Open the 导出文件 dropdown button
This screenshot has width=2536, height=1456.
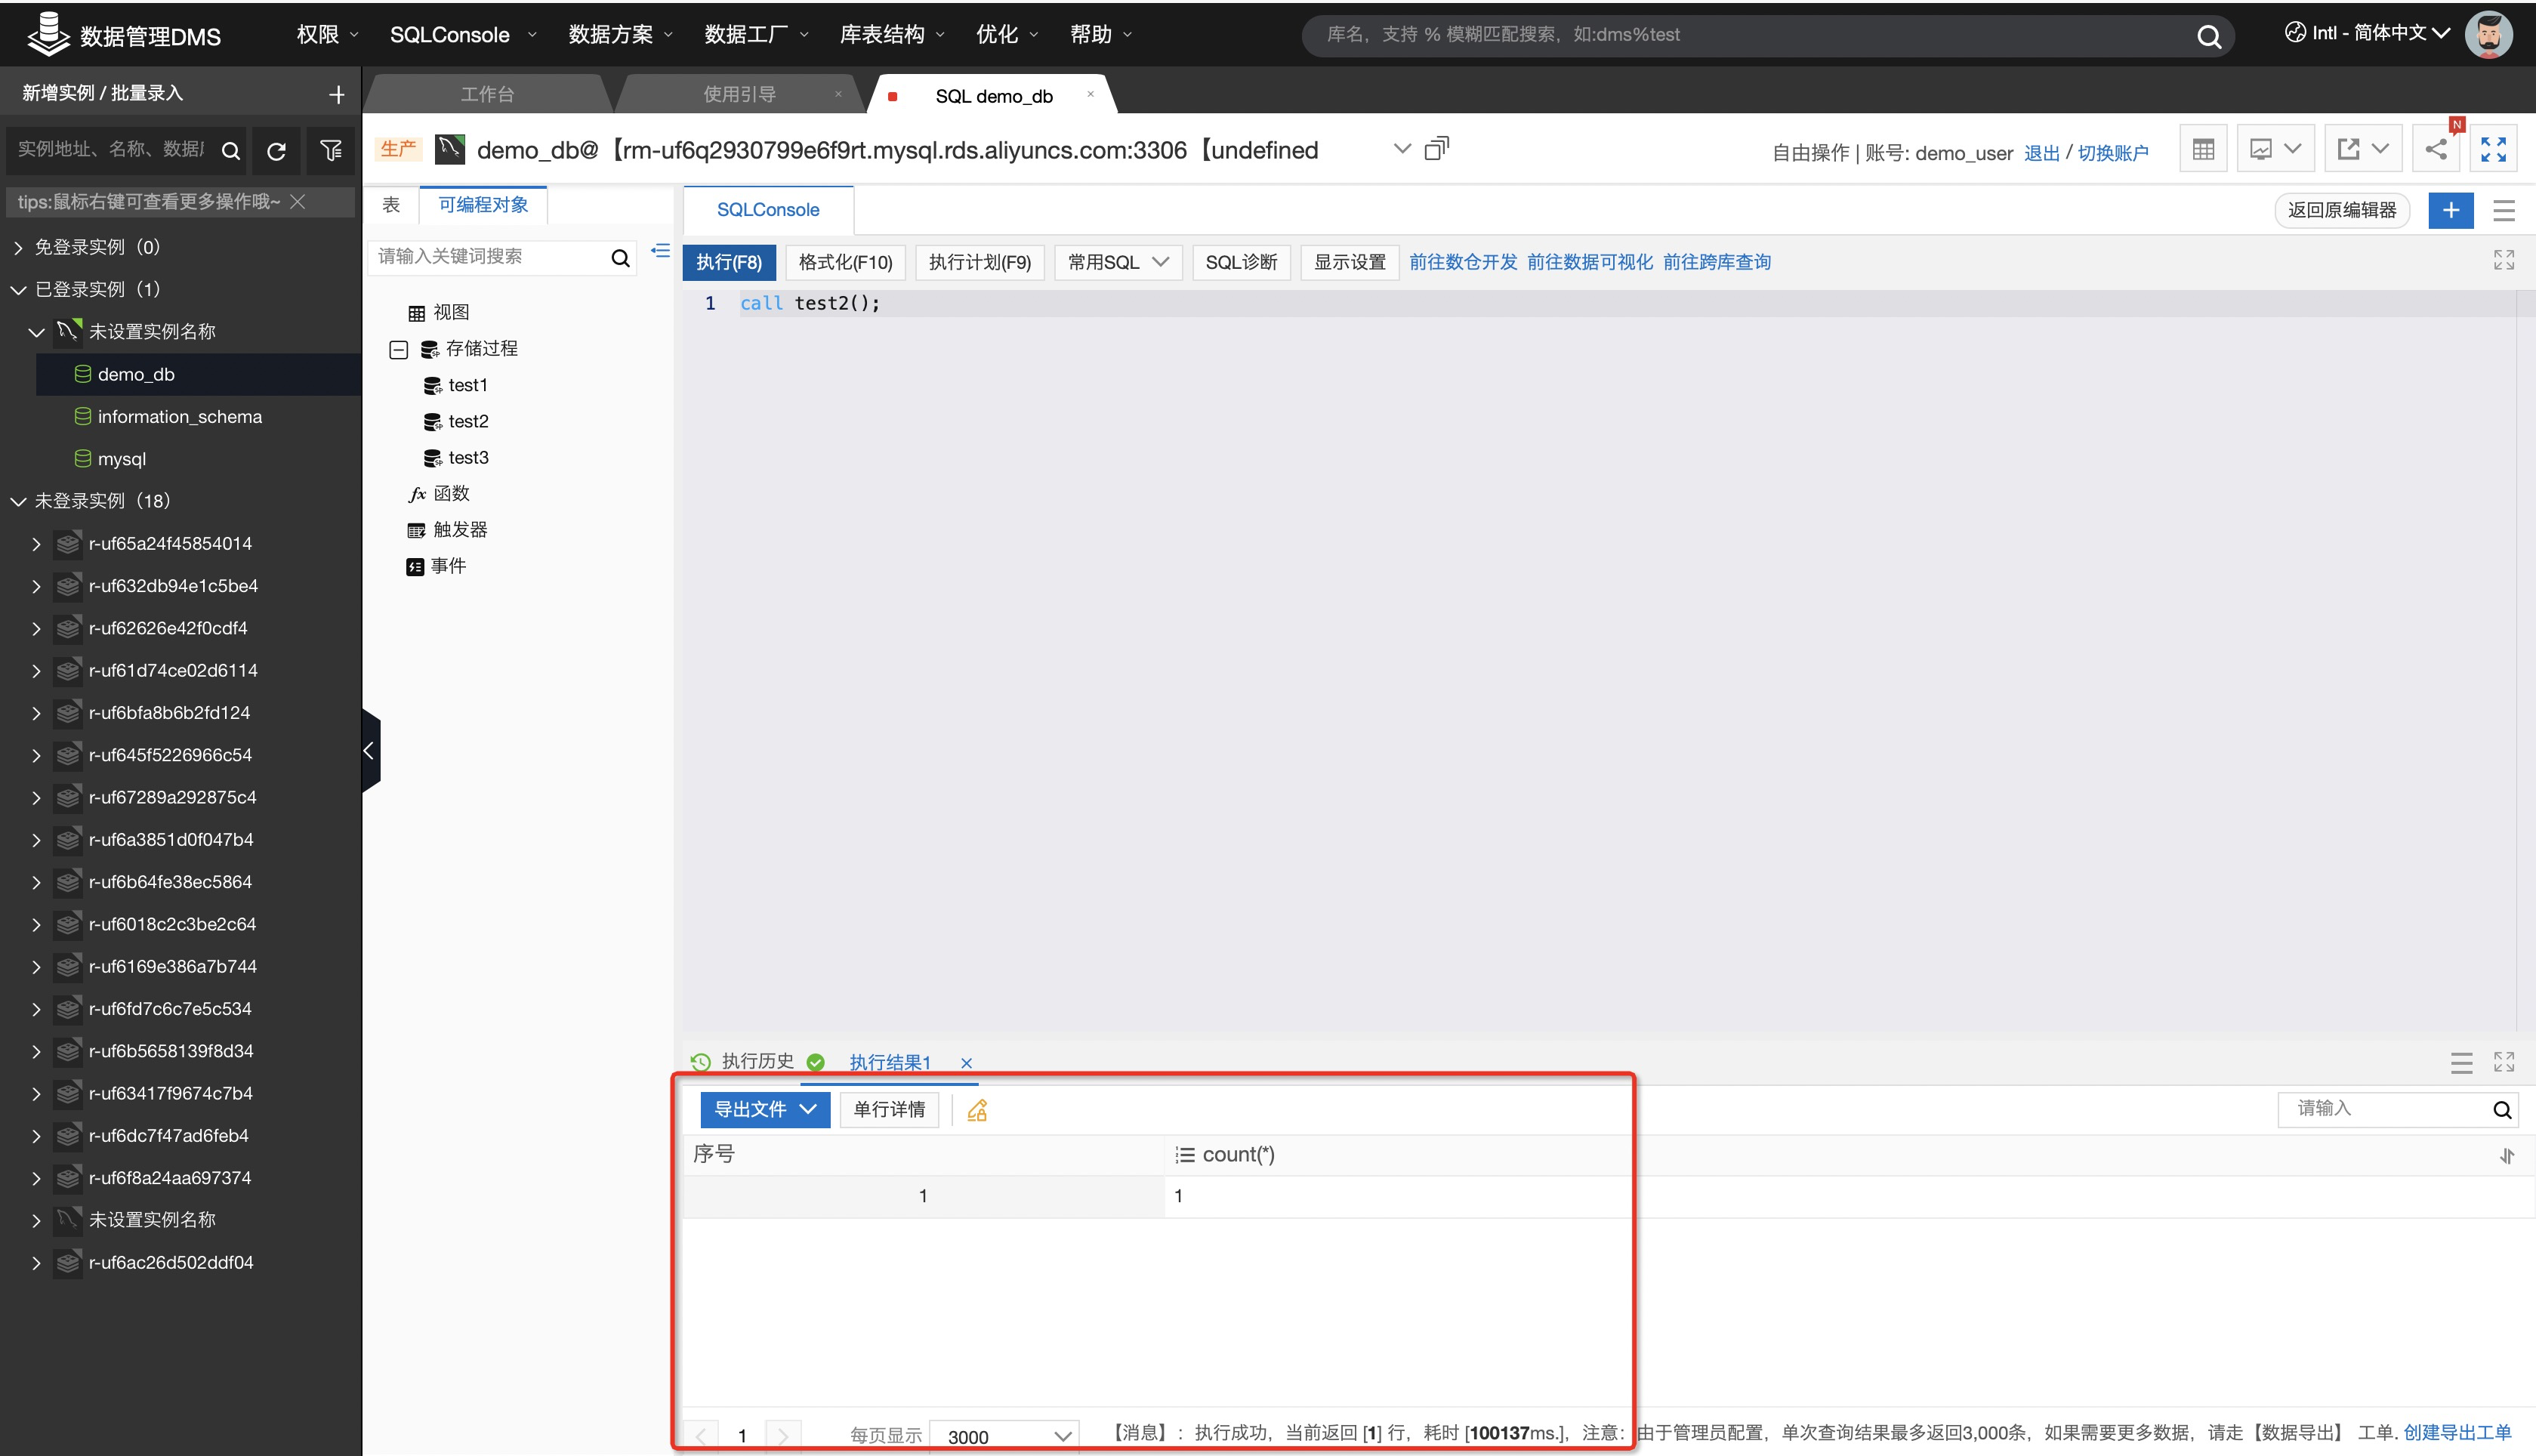pos(765,1109)
